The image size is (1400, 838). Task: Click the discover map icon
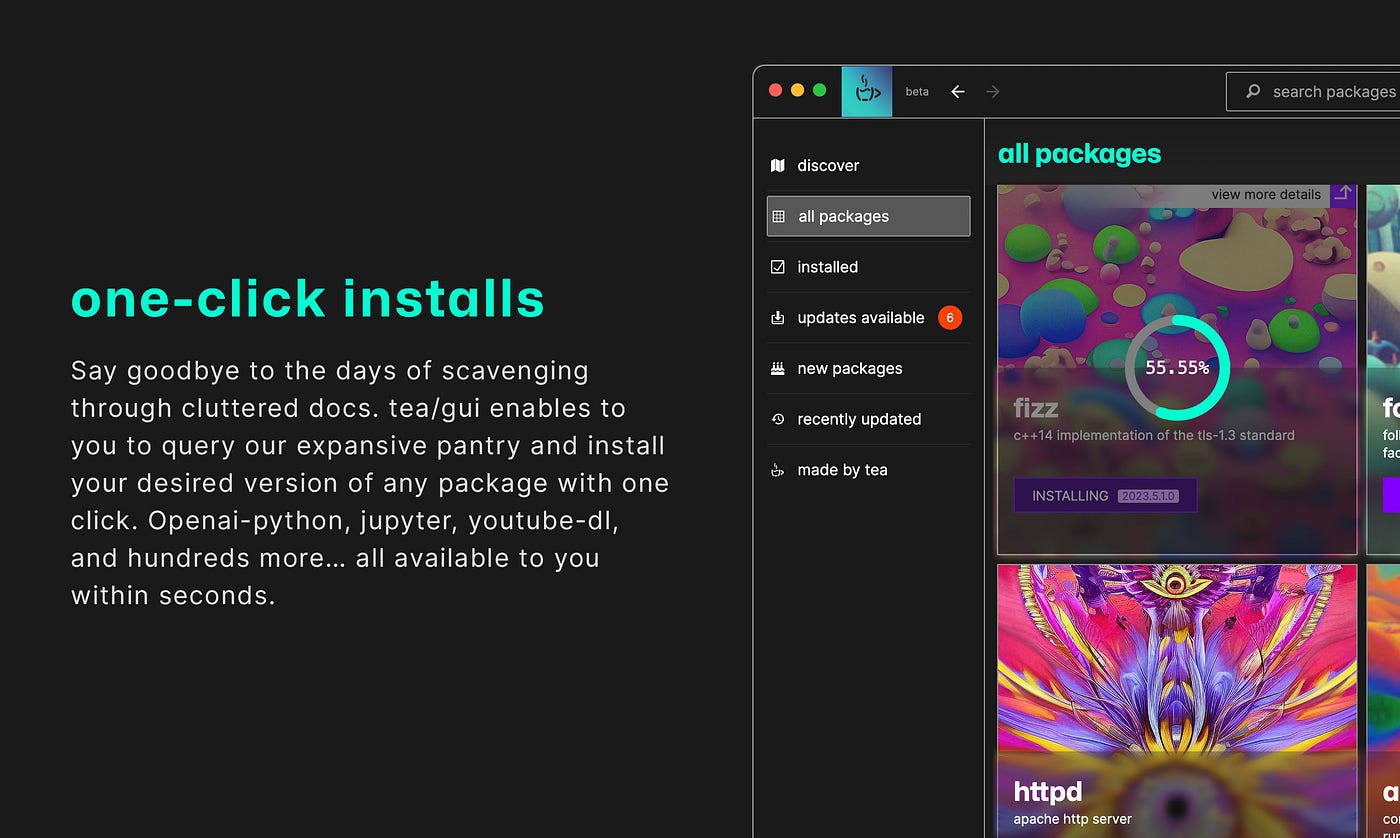(x=778, y=166)
